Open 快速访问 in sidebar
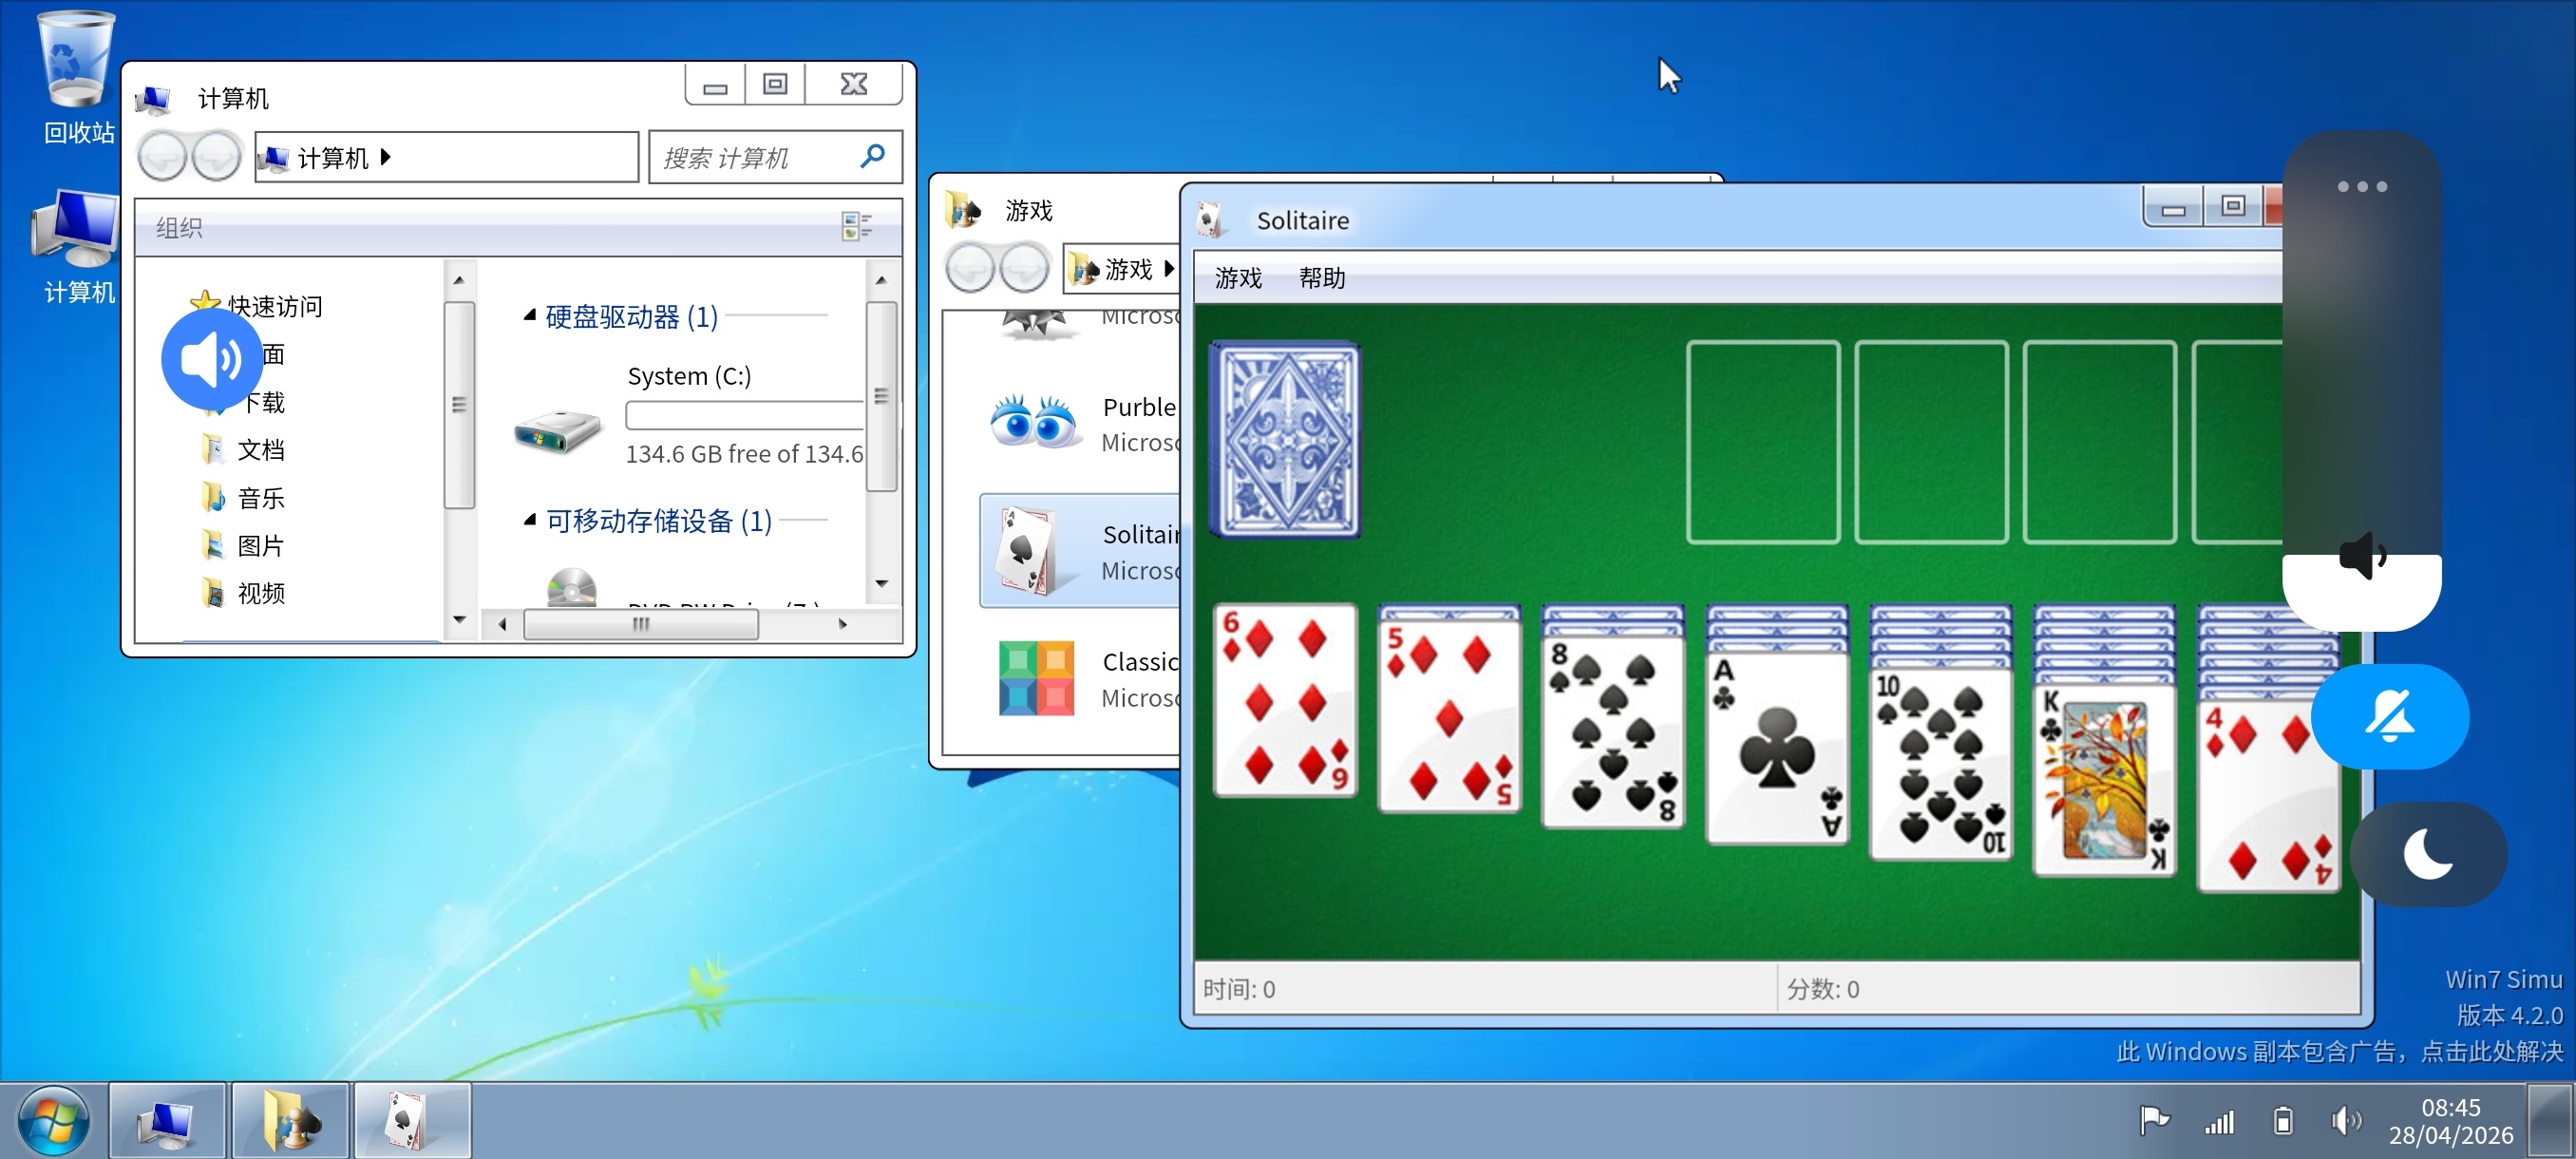 pyautogui.click(x=257, y=305)
